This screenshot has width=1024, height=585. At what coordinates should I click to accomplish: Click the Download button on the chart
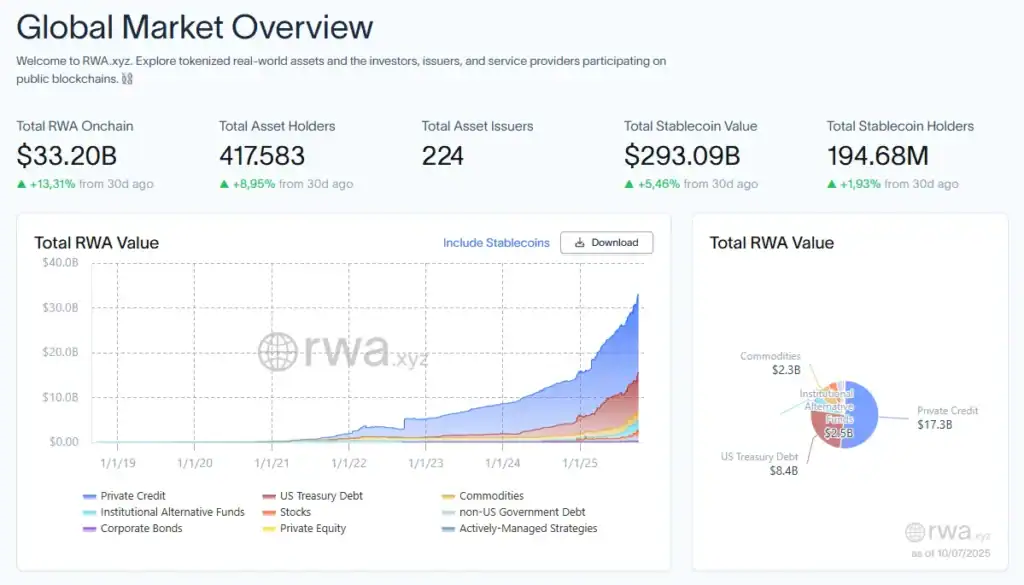(x=607, y=243)
